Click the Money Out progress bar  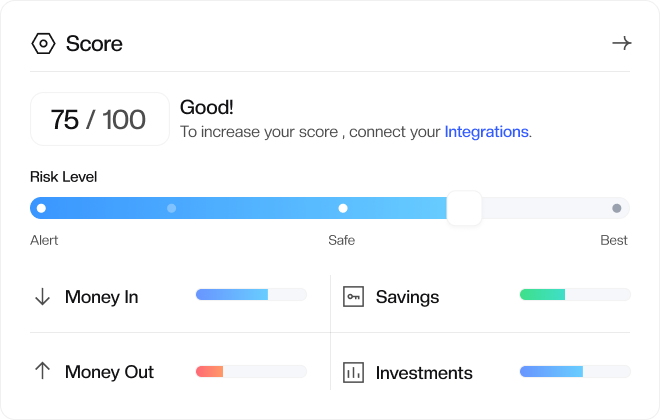point(251,371)
